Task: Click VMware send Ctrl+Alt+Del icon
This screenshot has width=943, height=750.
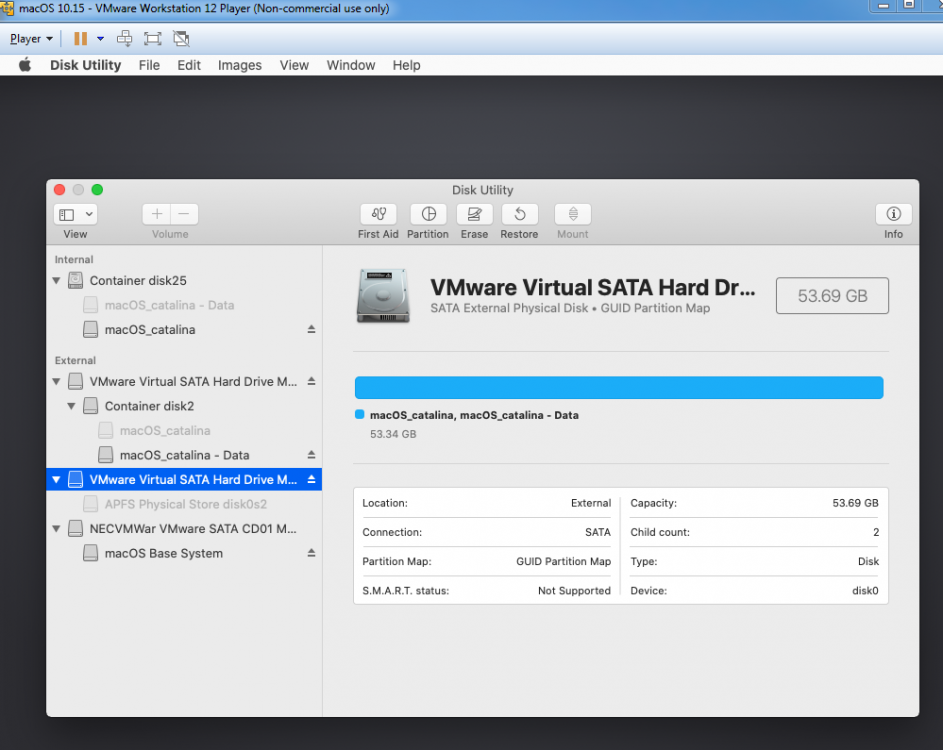Action: (x=124, y=38)
